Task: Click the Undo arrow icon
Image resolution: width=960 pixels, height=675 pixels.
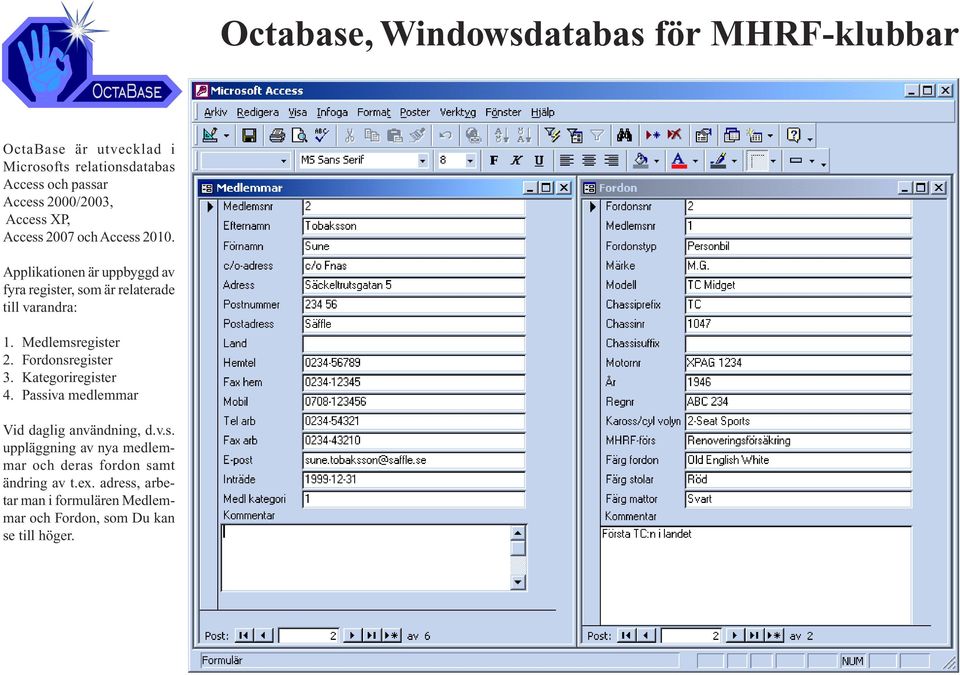Action: tap(446, 135)
